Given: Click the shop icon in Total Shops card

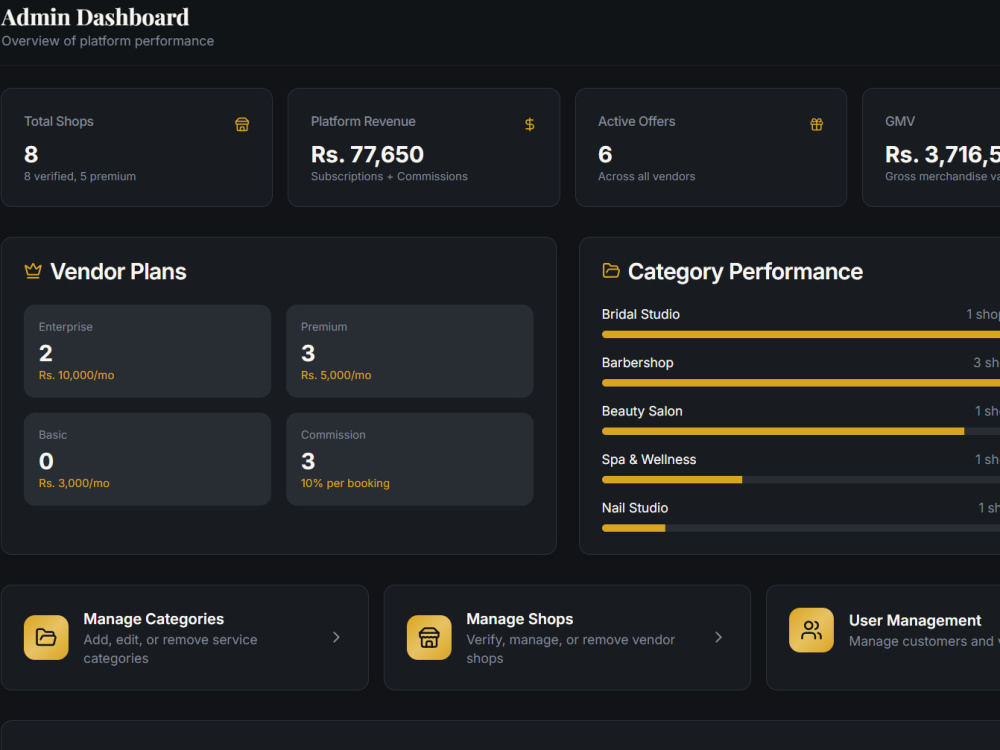Looking at the screenshot, I should click(x=242, y=124).
